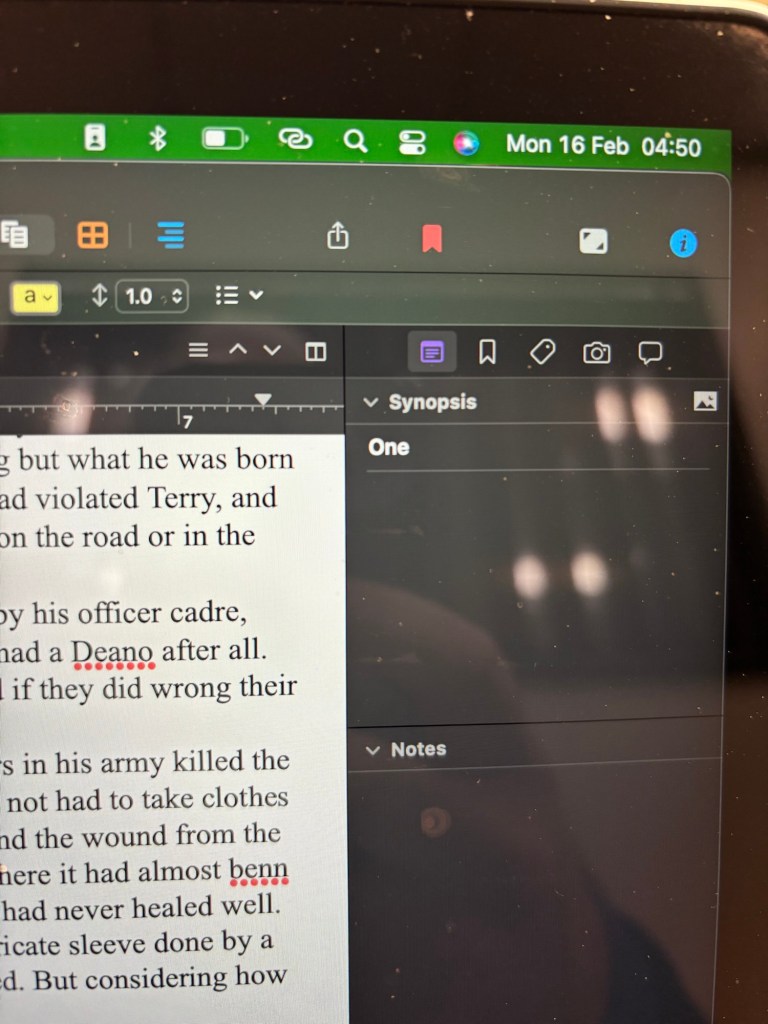
Task: Toggle the inspector with blue info button
Action: (683, 243)
